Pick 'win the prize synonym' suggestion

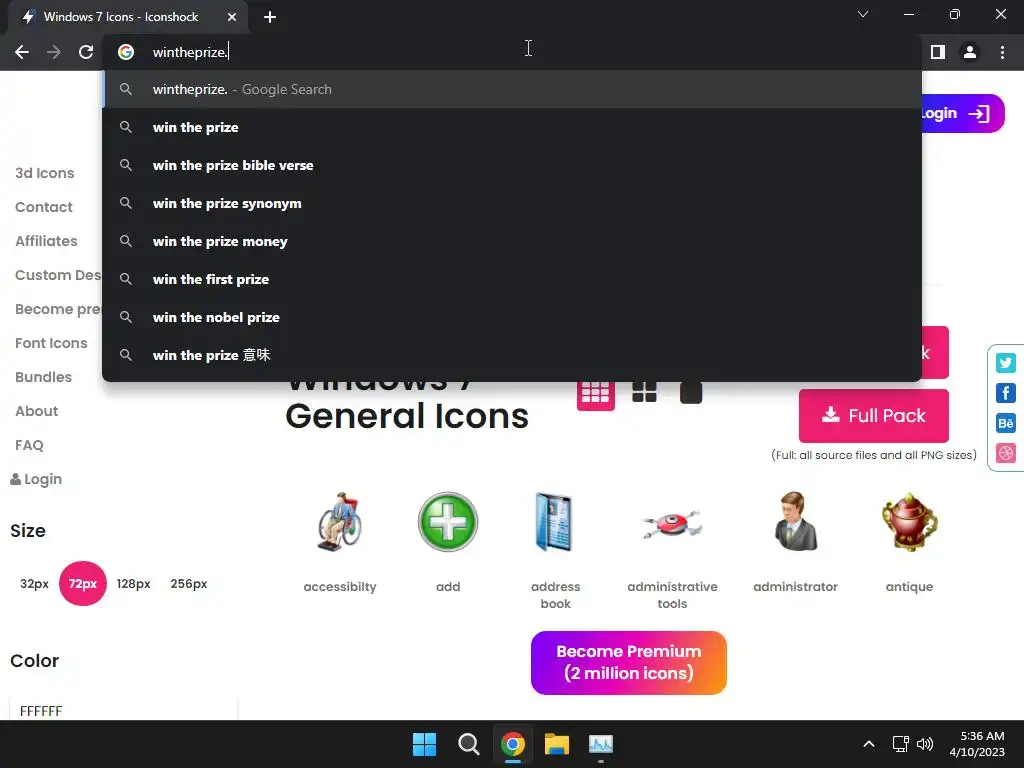click(x=512, y=203)
